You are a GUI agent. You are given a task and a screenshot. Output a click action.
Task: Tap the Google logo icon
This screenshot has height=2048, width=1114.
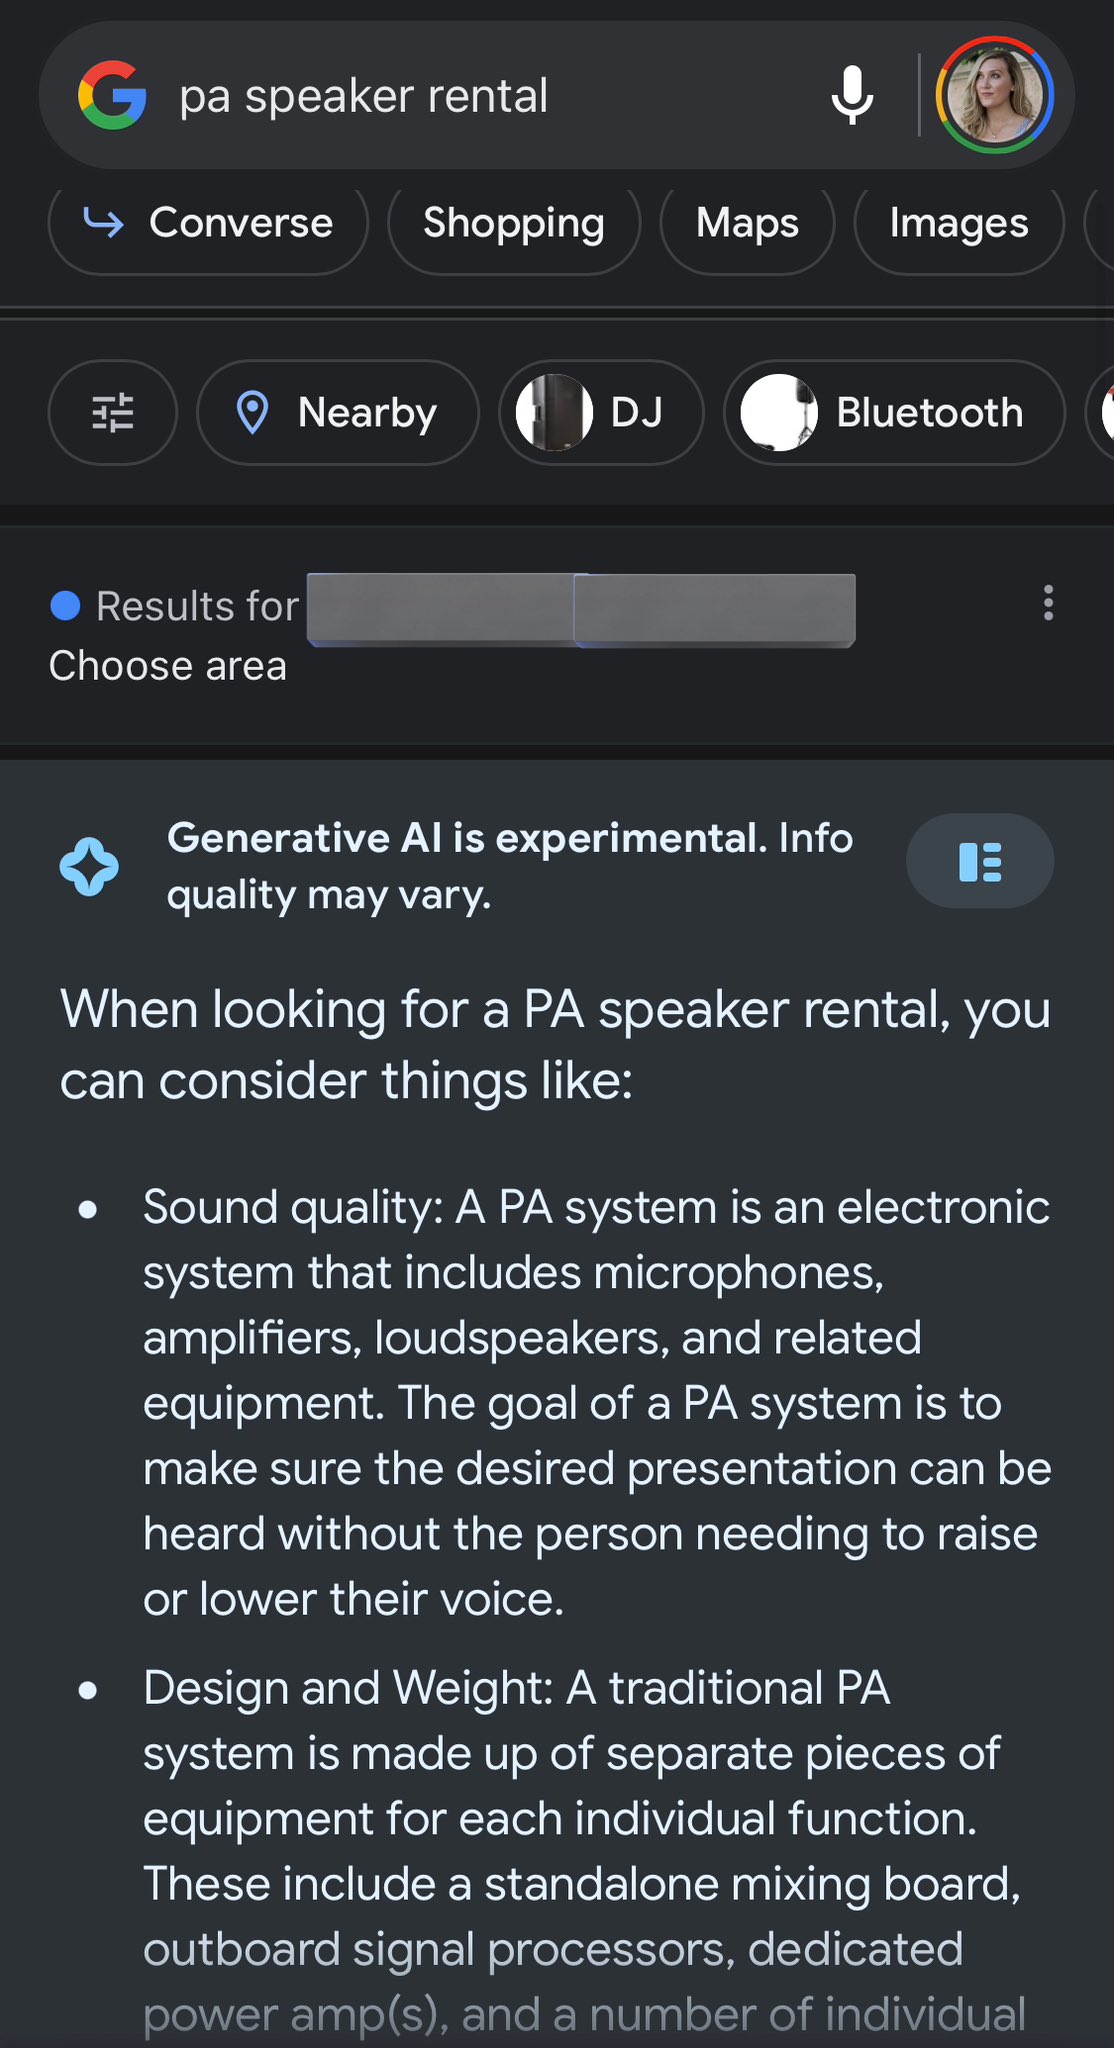click(x=112, y=95)
